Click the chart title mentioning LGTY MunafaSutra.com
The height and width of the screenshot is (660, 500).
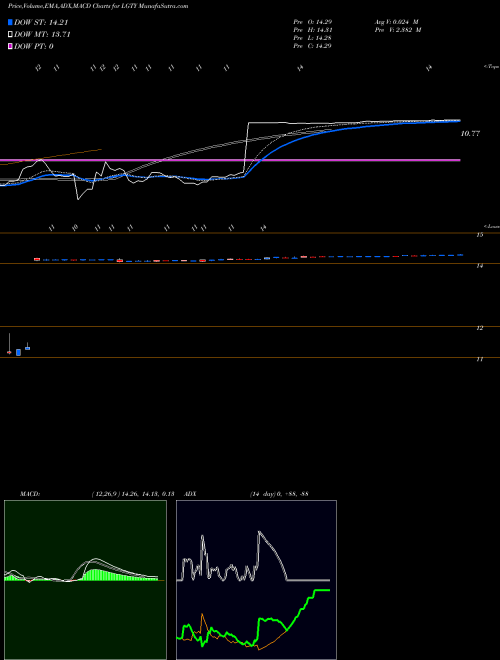coord(98,6)
